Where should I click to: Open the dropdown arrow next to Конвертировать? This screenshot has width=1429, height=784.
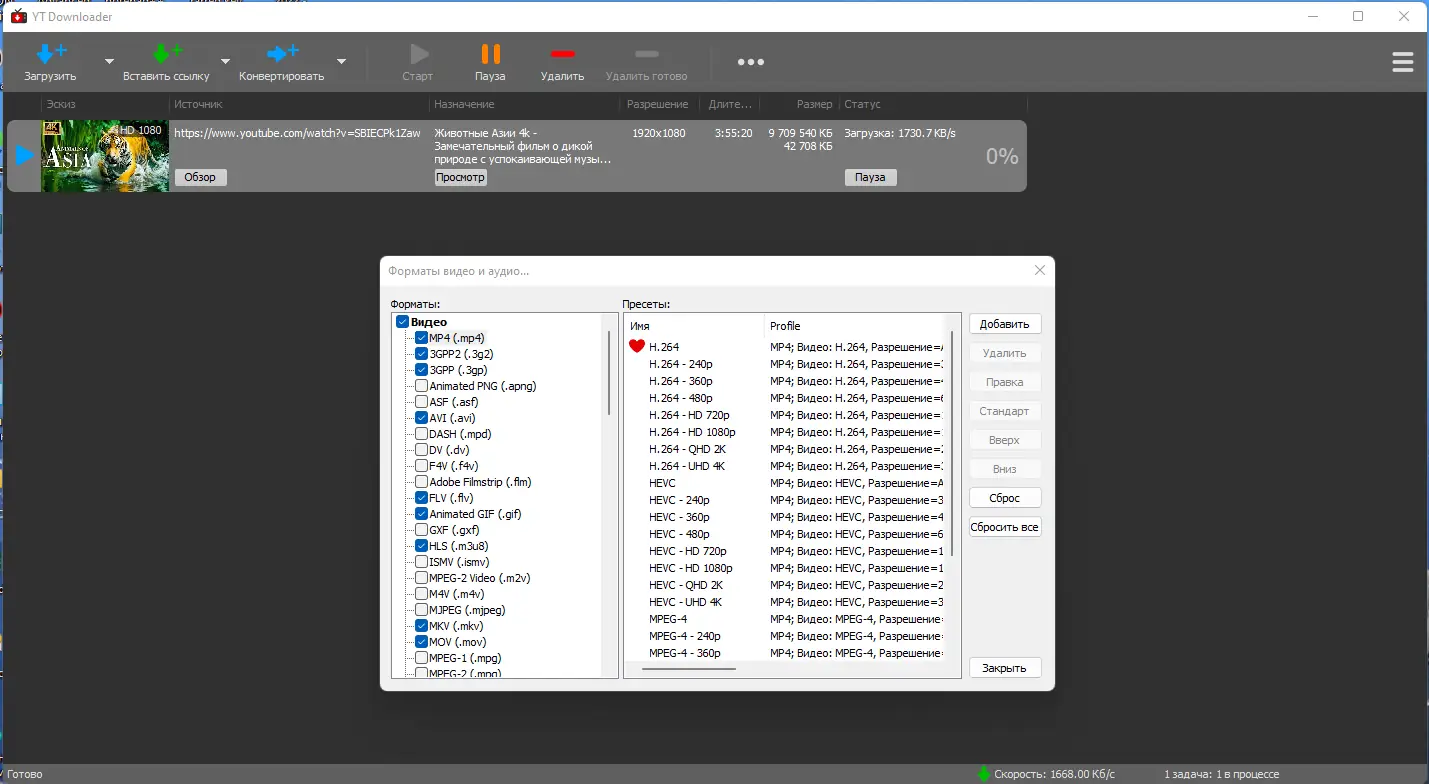tap(341, 61)
